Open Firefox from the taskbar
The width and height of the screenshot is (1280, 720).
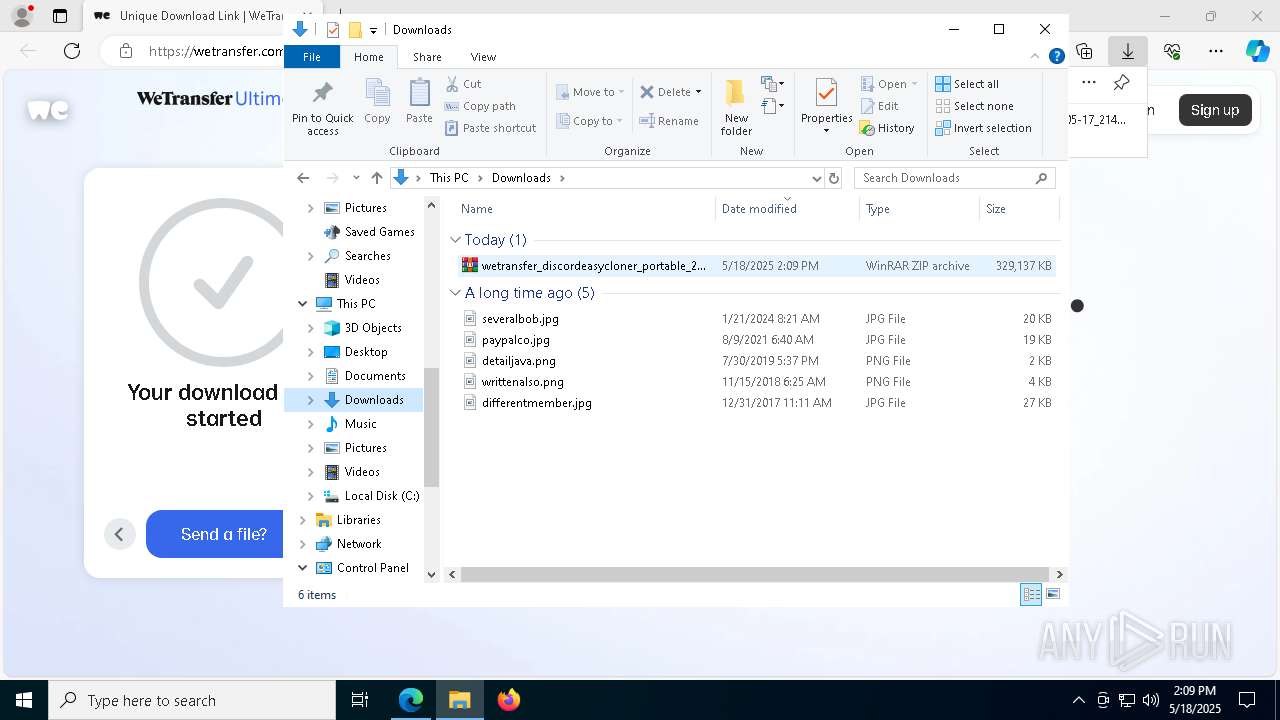[x=509, y=700]
